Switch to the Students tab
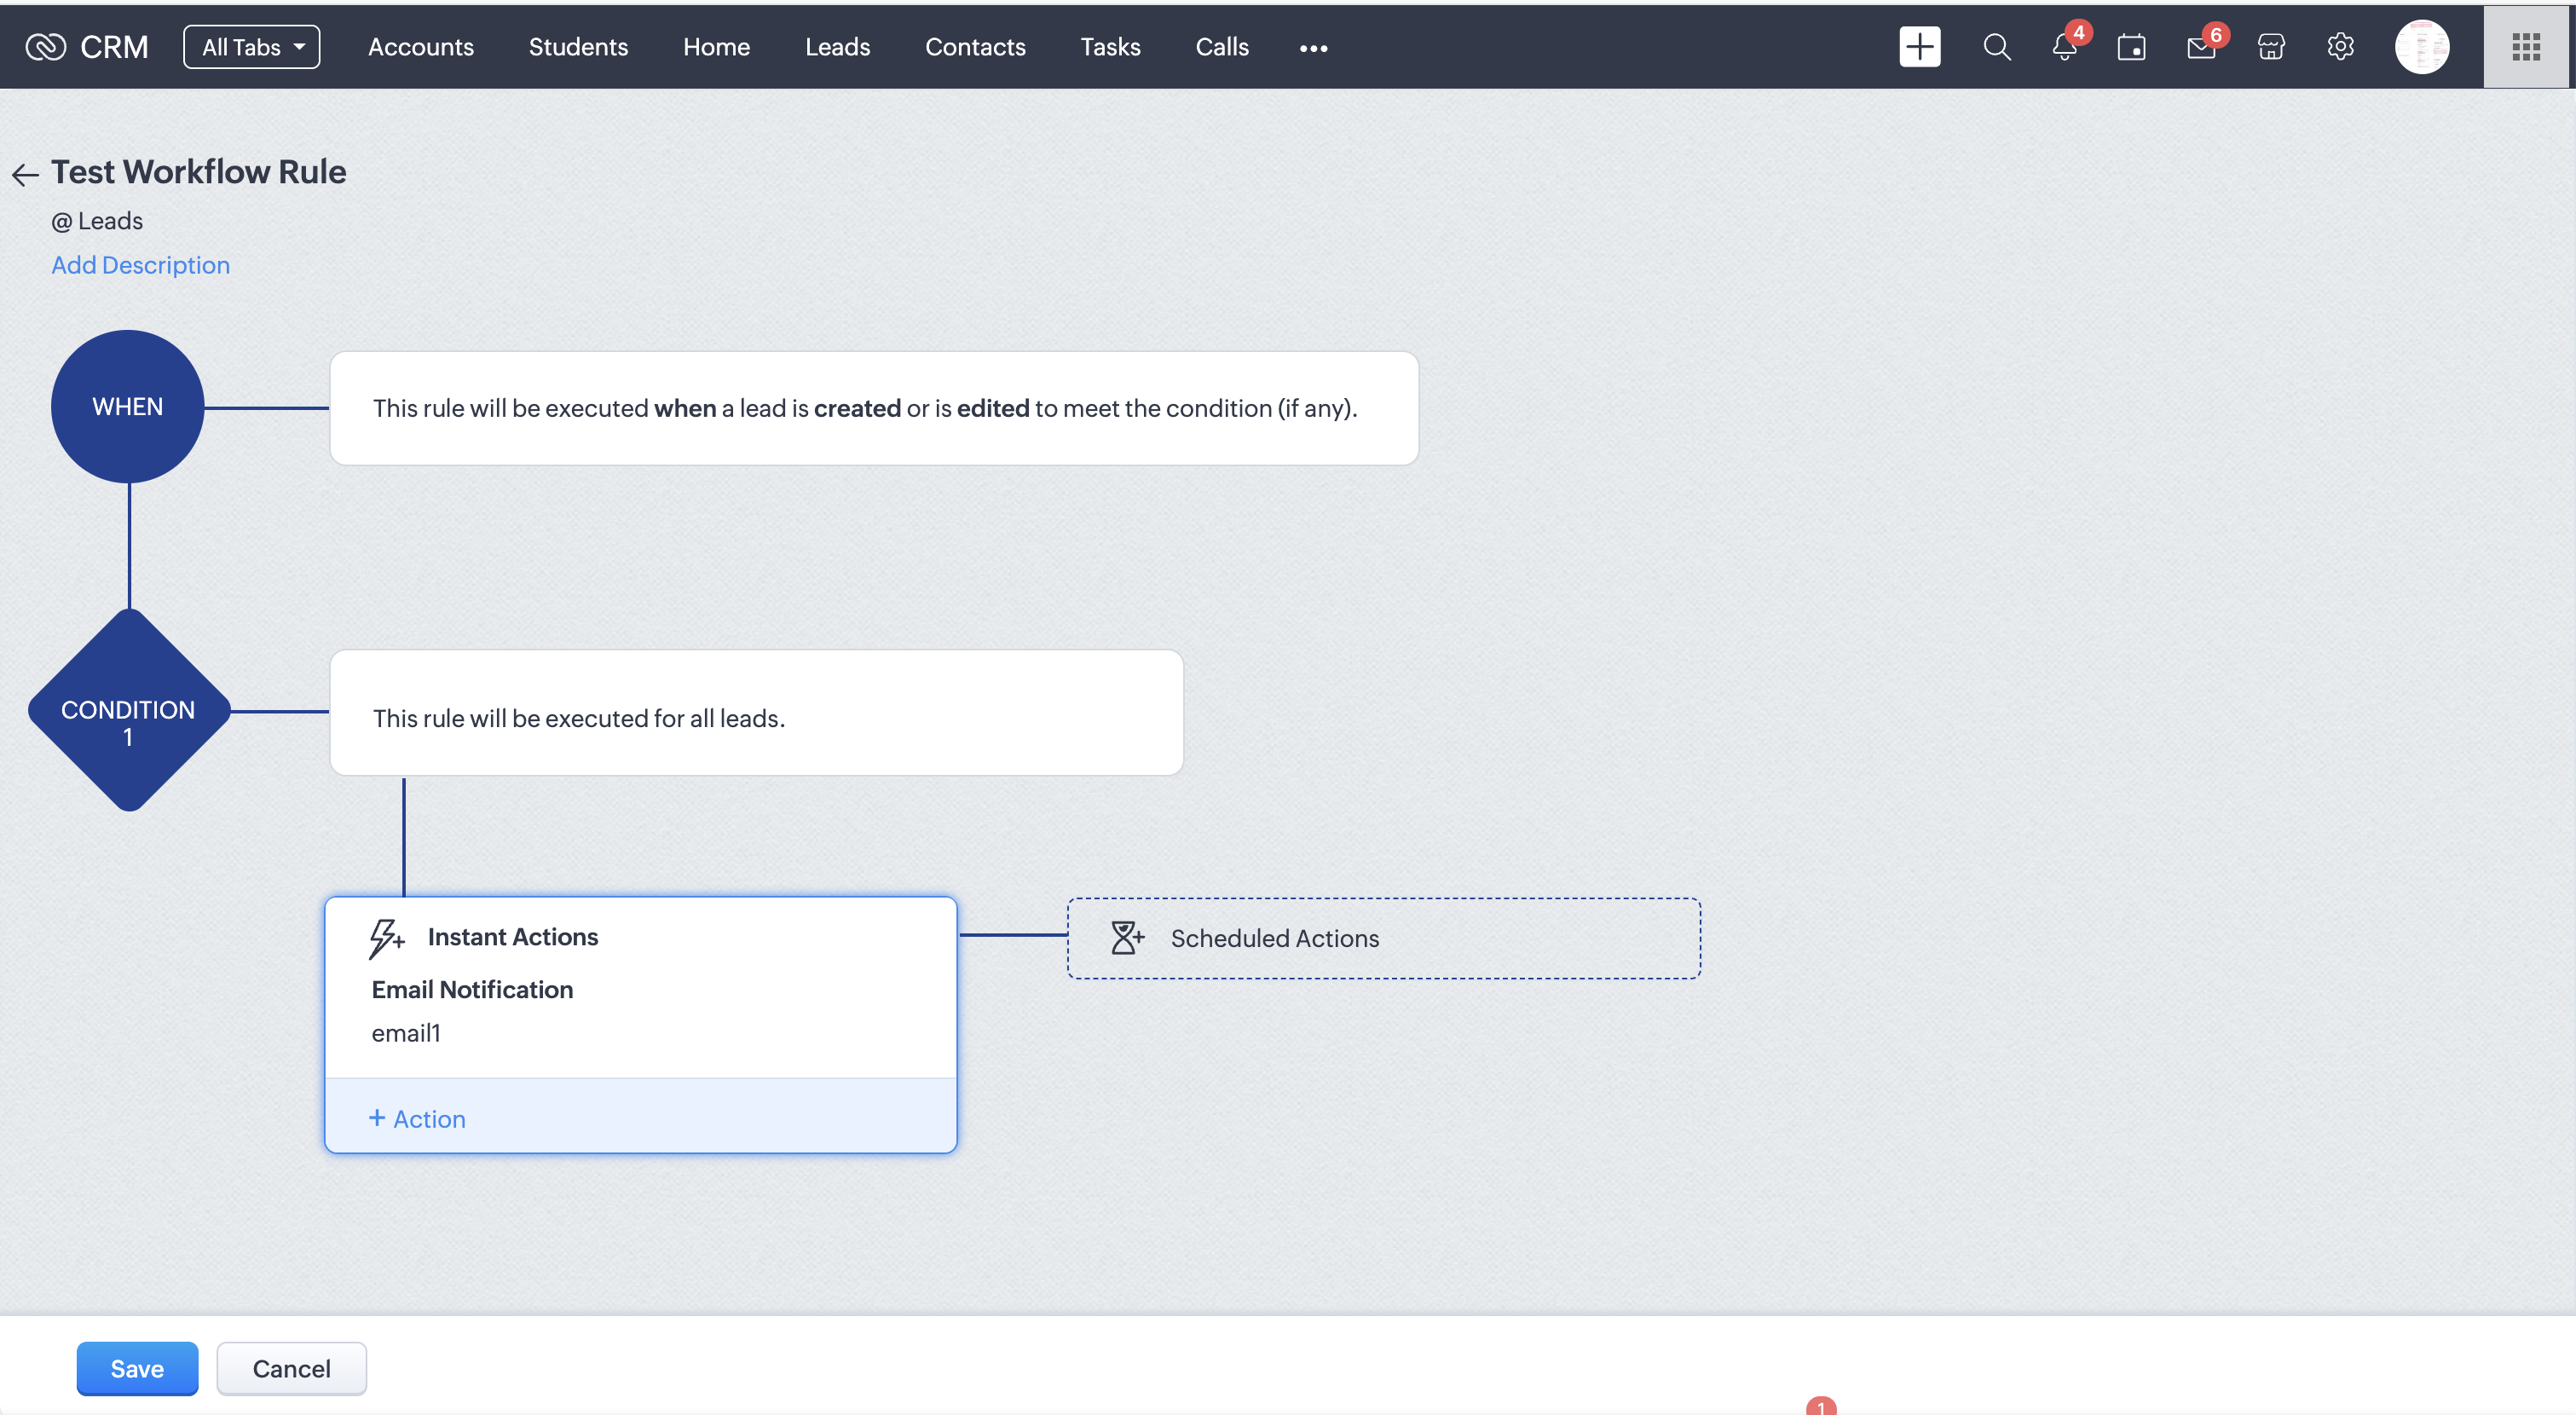Image resolution: width=2576 pixels, height=1415 pixels. 578,47
